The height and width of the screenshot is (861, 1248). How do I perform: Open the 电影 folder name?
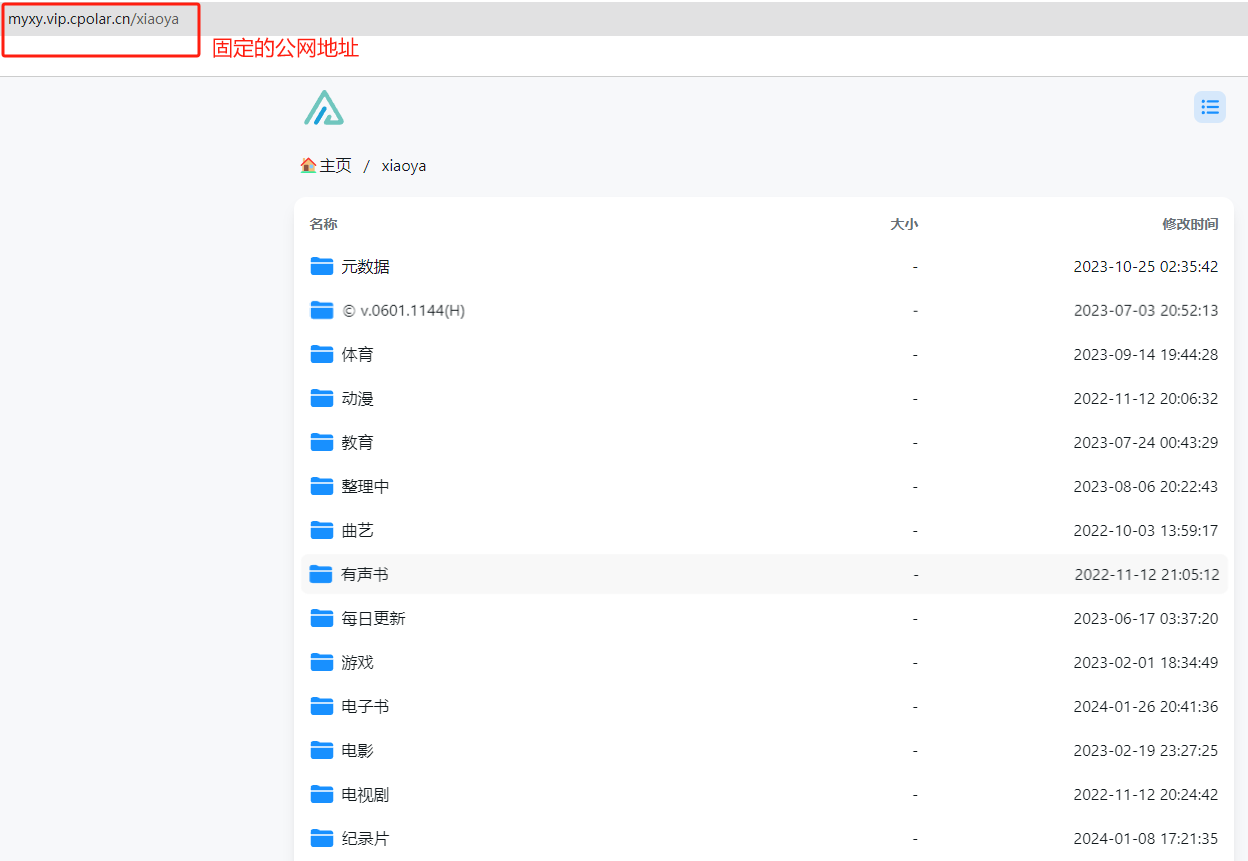tap(357, 751)
